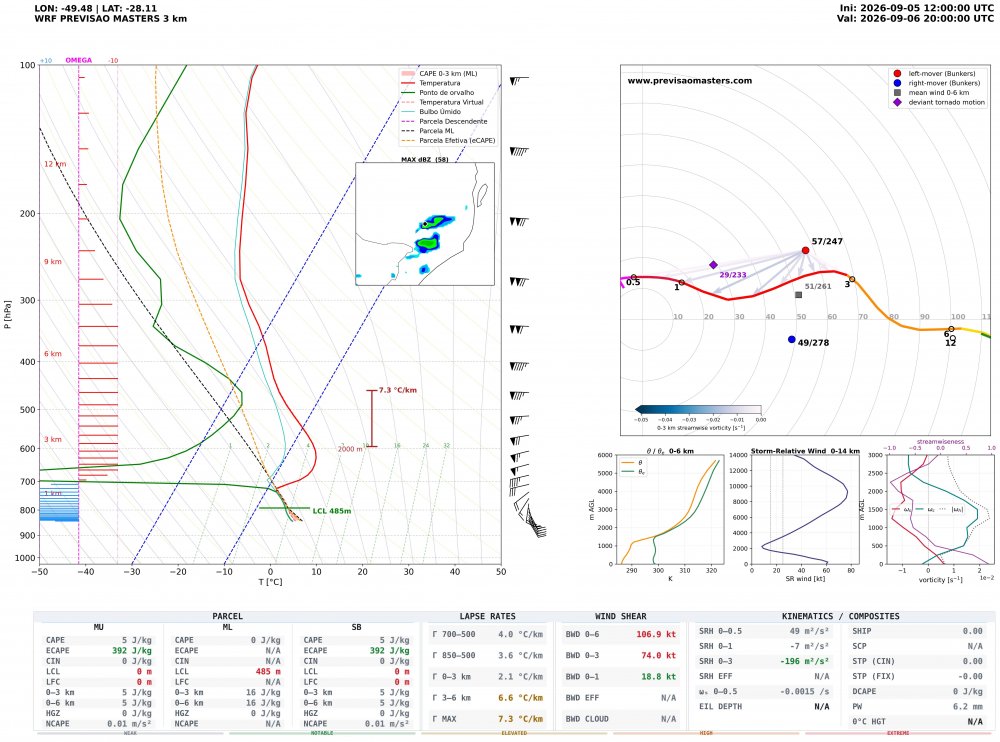This screenshot has width=1000, height=742.
Task: Click the hodograph 3 km height marker
Action: (x=852, y=279)
